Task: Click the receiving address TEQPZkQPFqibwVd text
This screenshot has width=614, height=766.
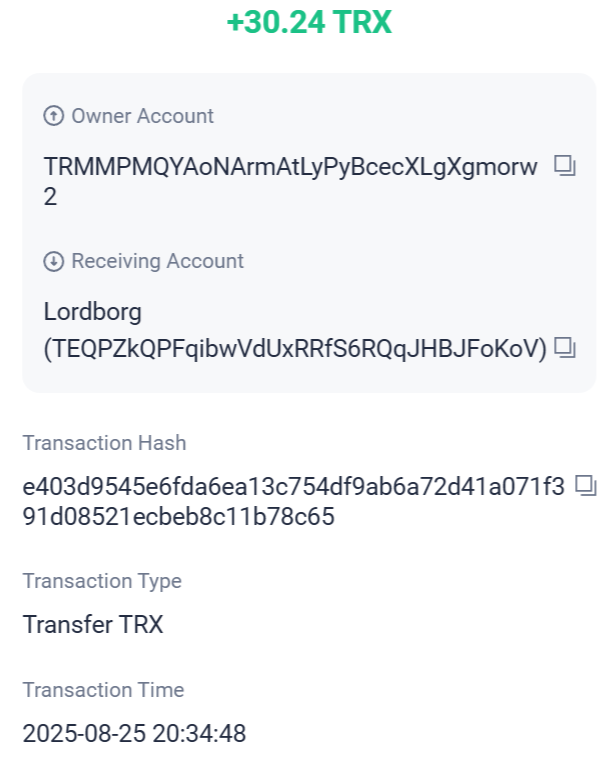Action: (295, 349)
